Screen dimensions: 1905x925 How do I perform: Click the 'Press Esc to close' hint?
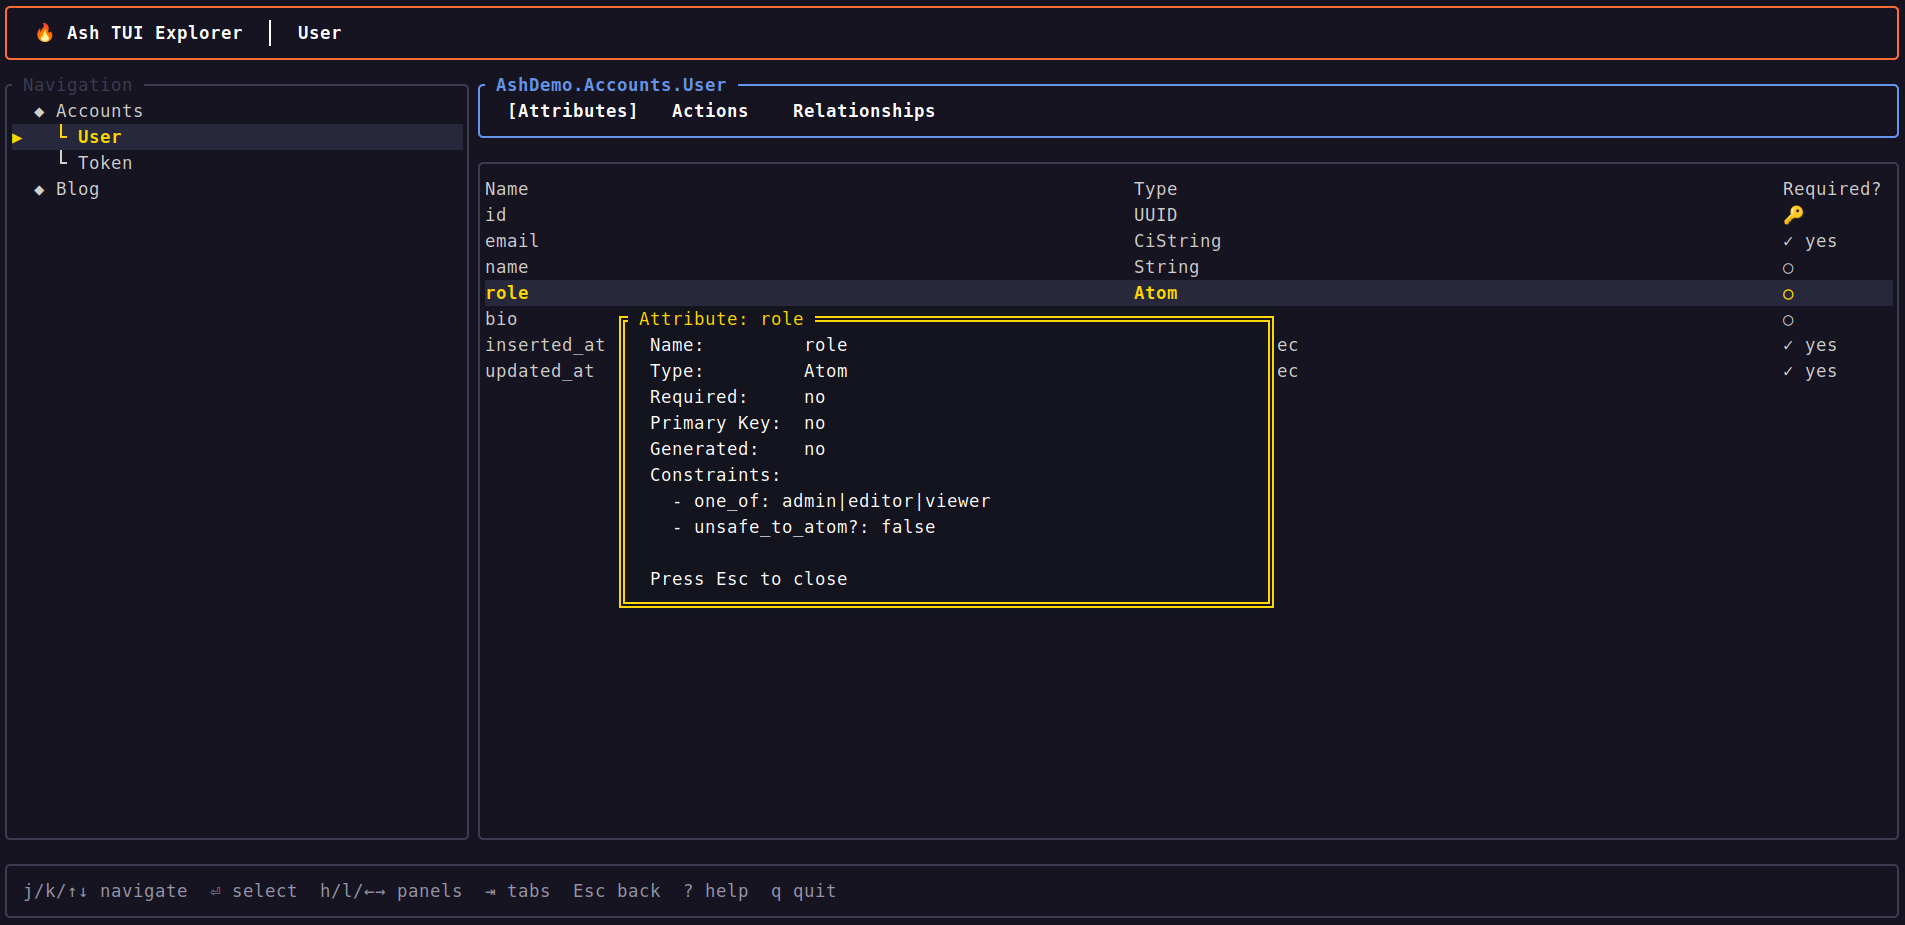coord(748,579)
